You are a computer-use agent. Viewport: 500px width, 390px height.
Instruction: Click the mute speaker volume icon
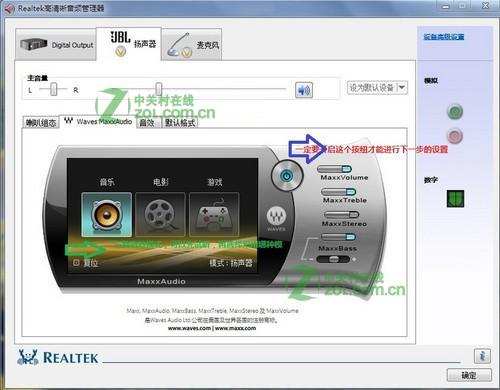[x=304, y=90]
